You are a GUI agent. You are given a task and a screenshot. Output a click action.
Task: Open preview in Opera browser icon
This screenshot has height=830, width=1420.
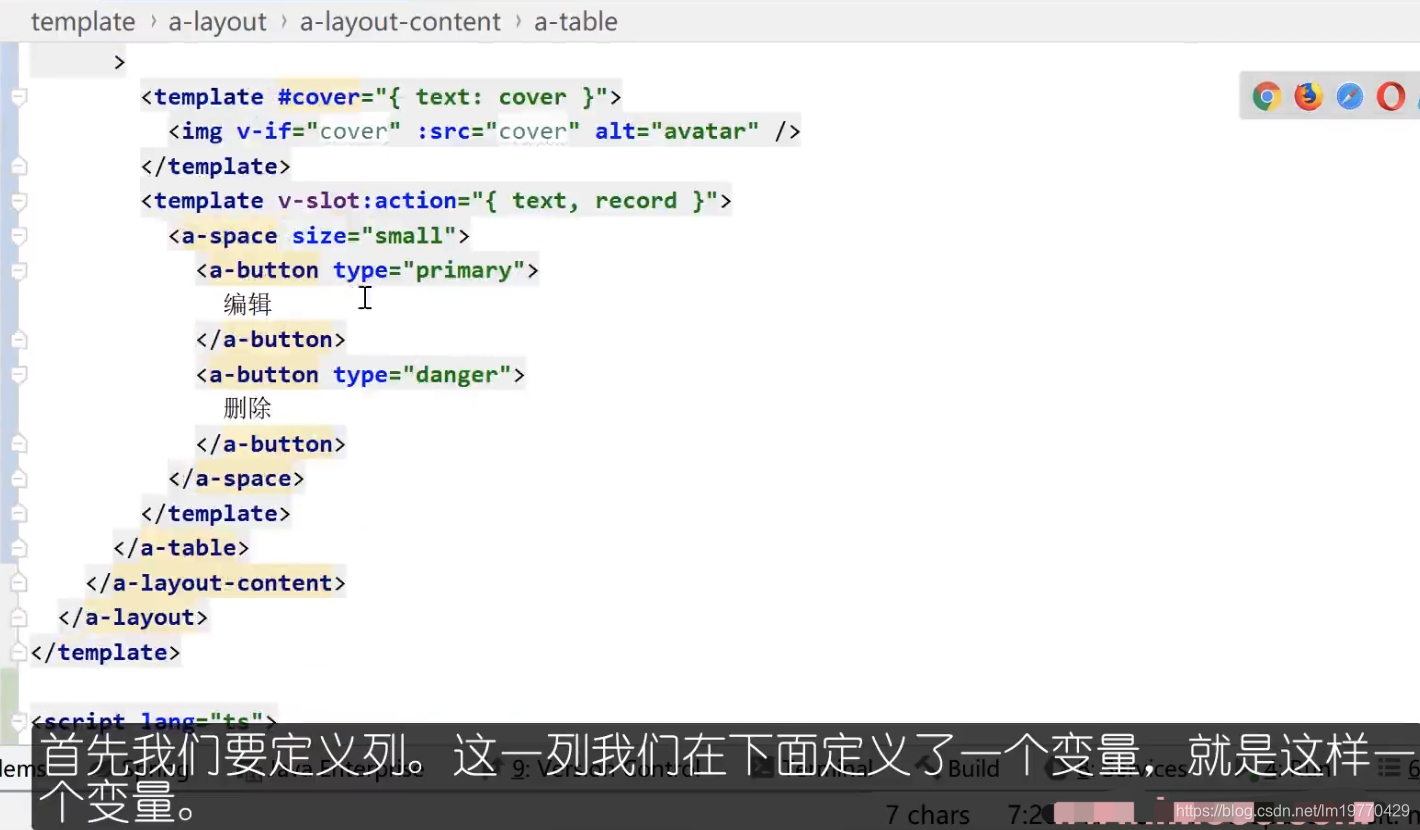pos(1391,97)
